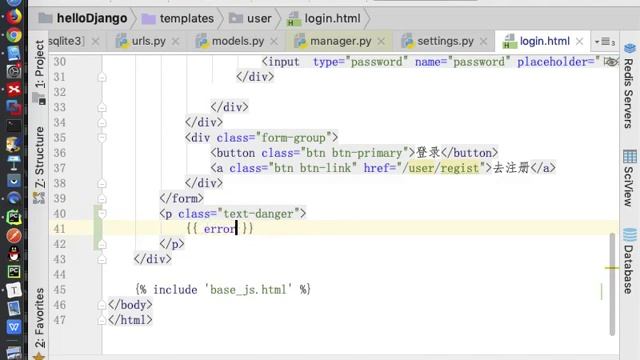Toggle the eye inspection icon in editor corner
640x360 pixels.
point(611,62)
